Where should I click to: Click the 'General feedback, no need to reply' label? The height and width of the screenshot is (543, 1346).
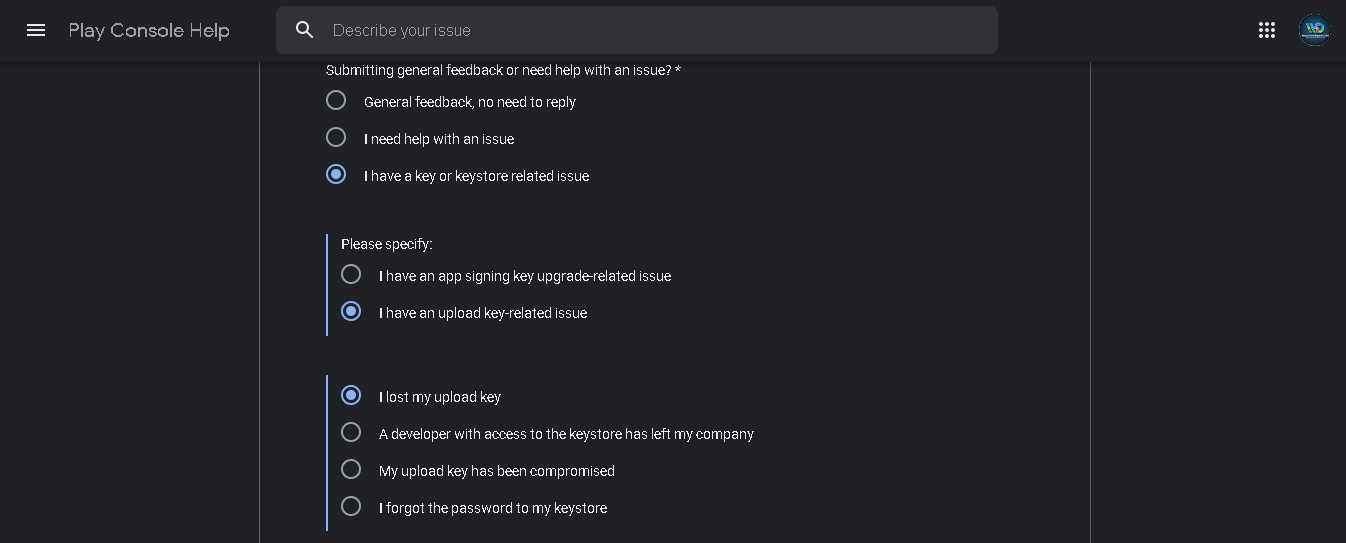470,102
